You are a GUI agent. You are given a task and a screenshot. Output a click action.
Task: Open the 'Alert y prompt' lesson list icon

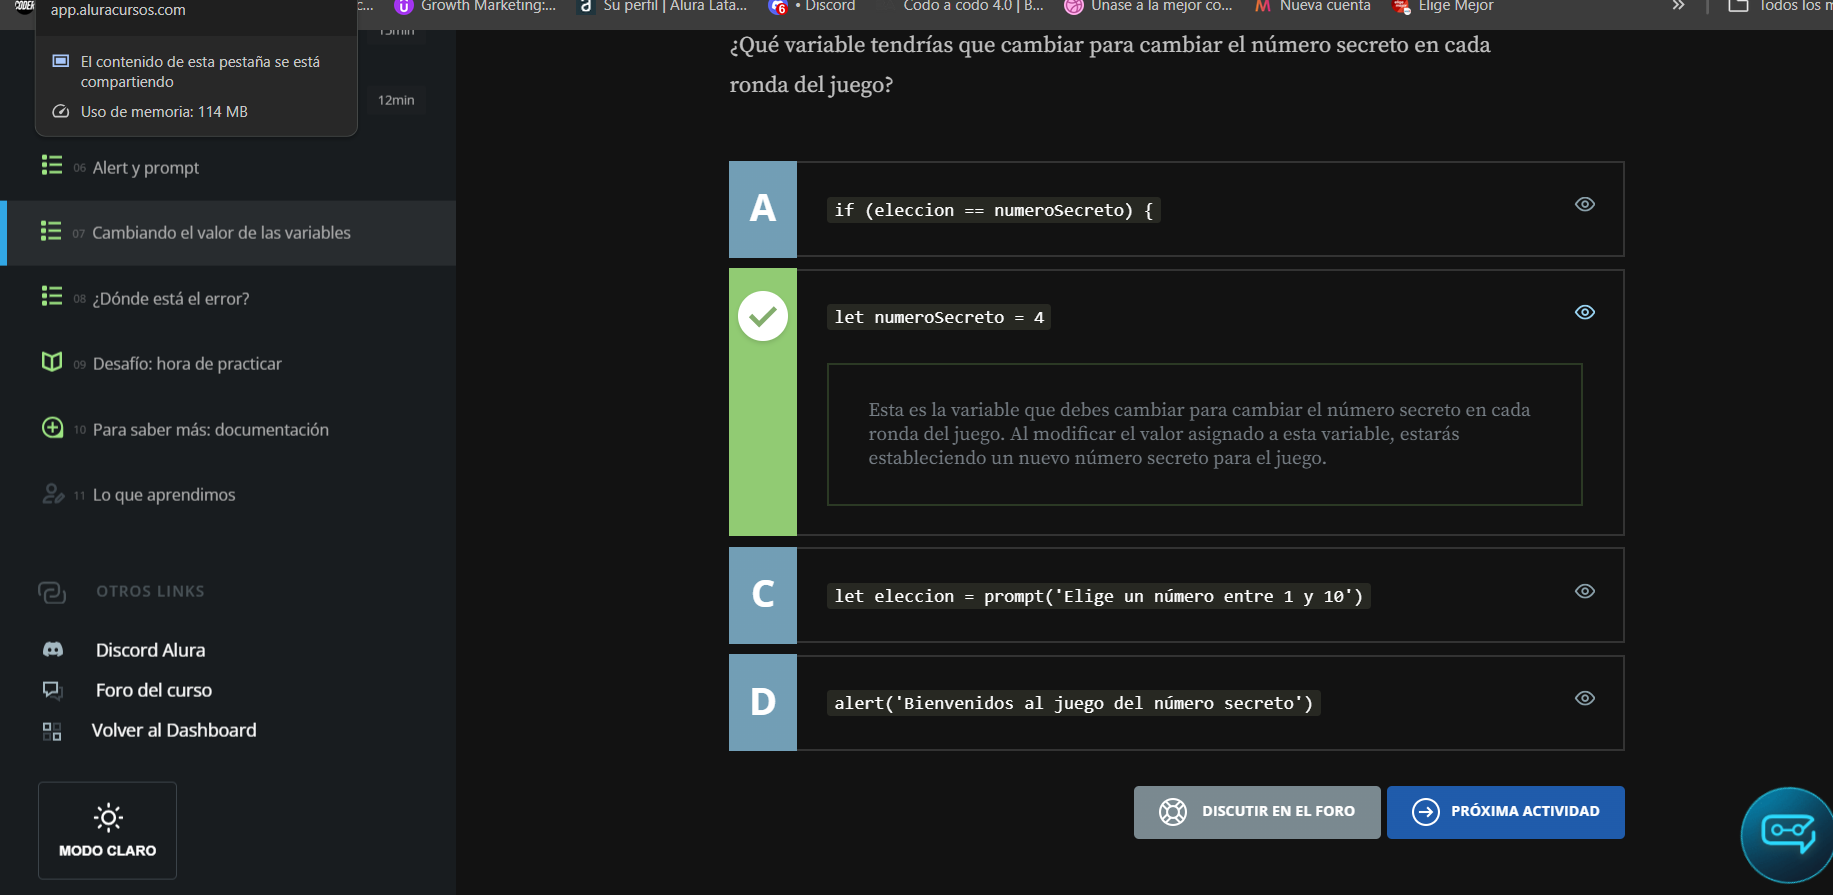(52, 165)
